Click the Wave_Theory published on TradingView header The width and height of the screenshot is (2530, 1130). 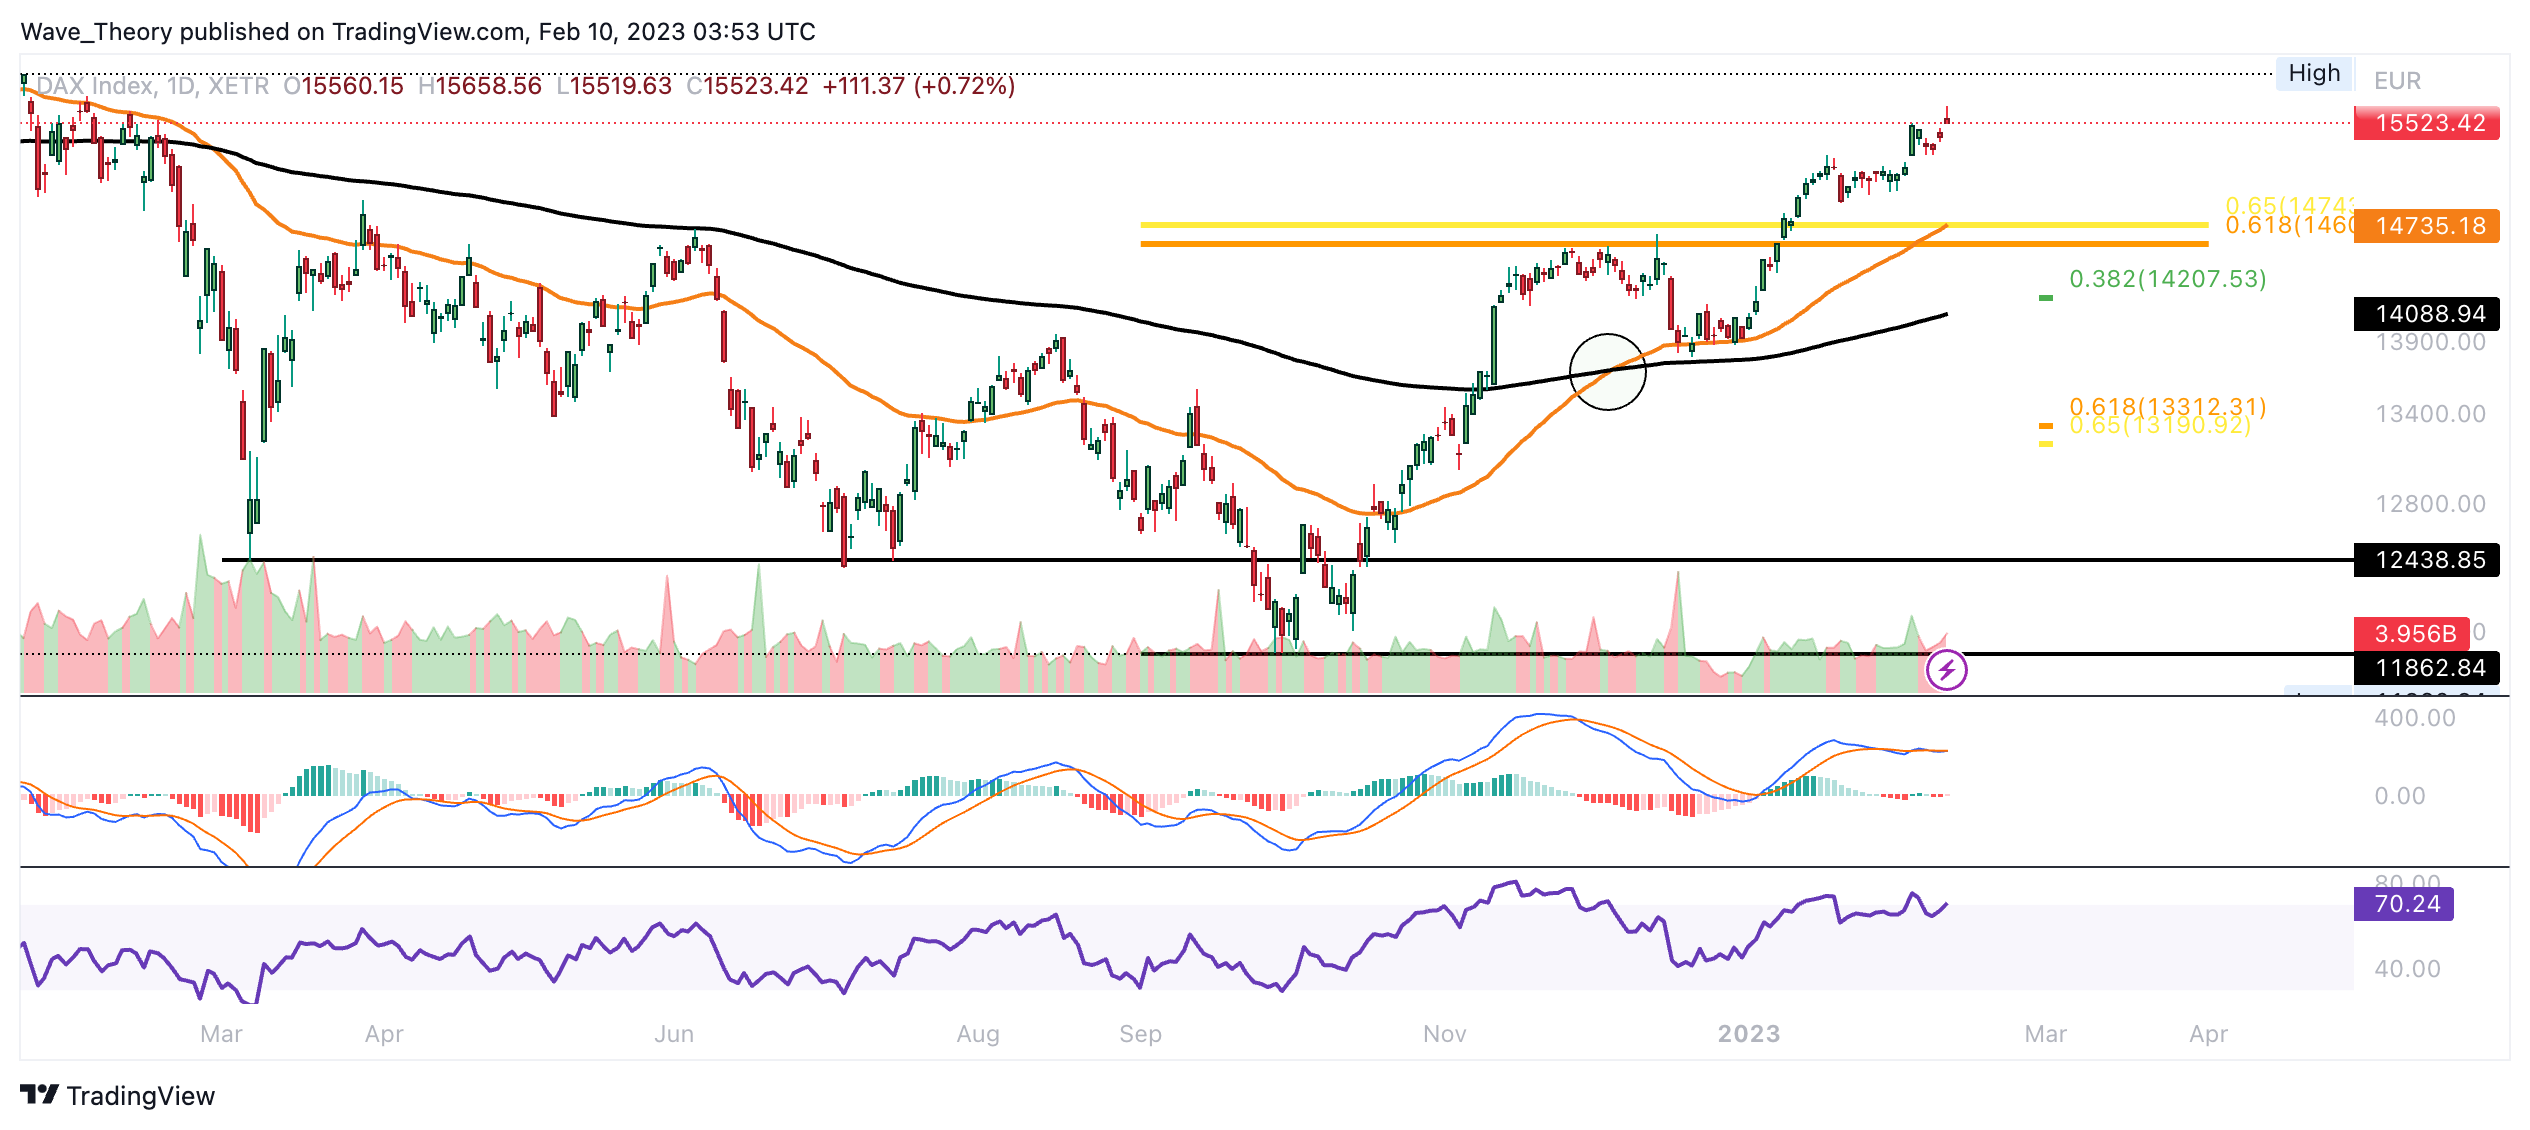pyautogui.click(x=418, y=32)
